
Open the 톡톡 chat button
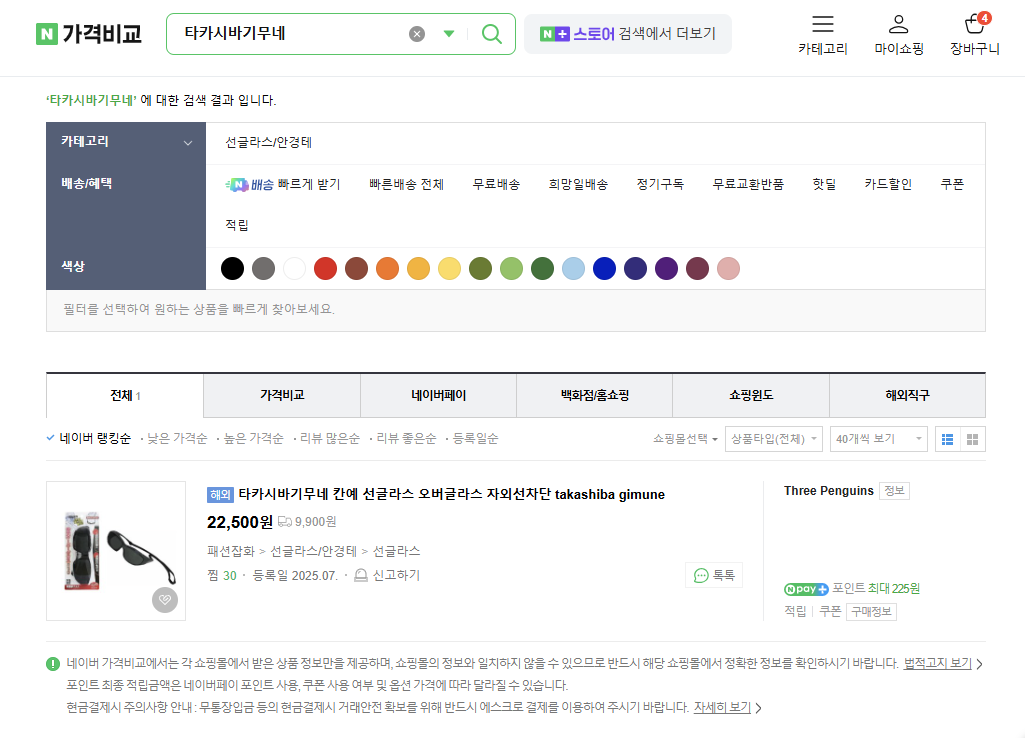tap(714, 575)
